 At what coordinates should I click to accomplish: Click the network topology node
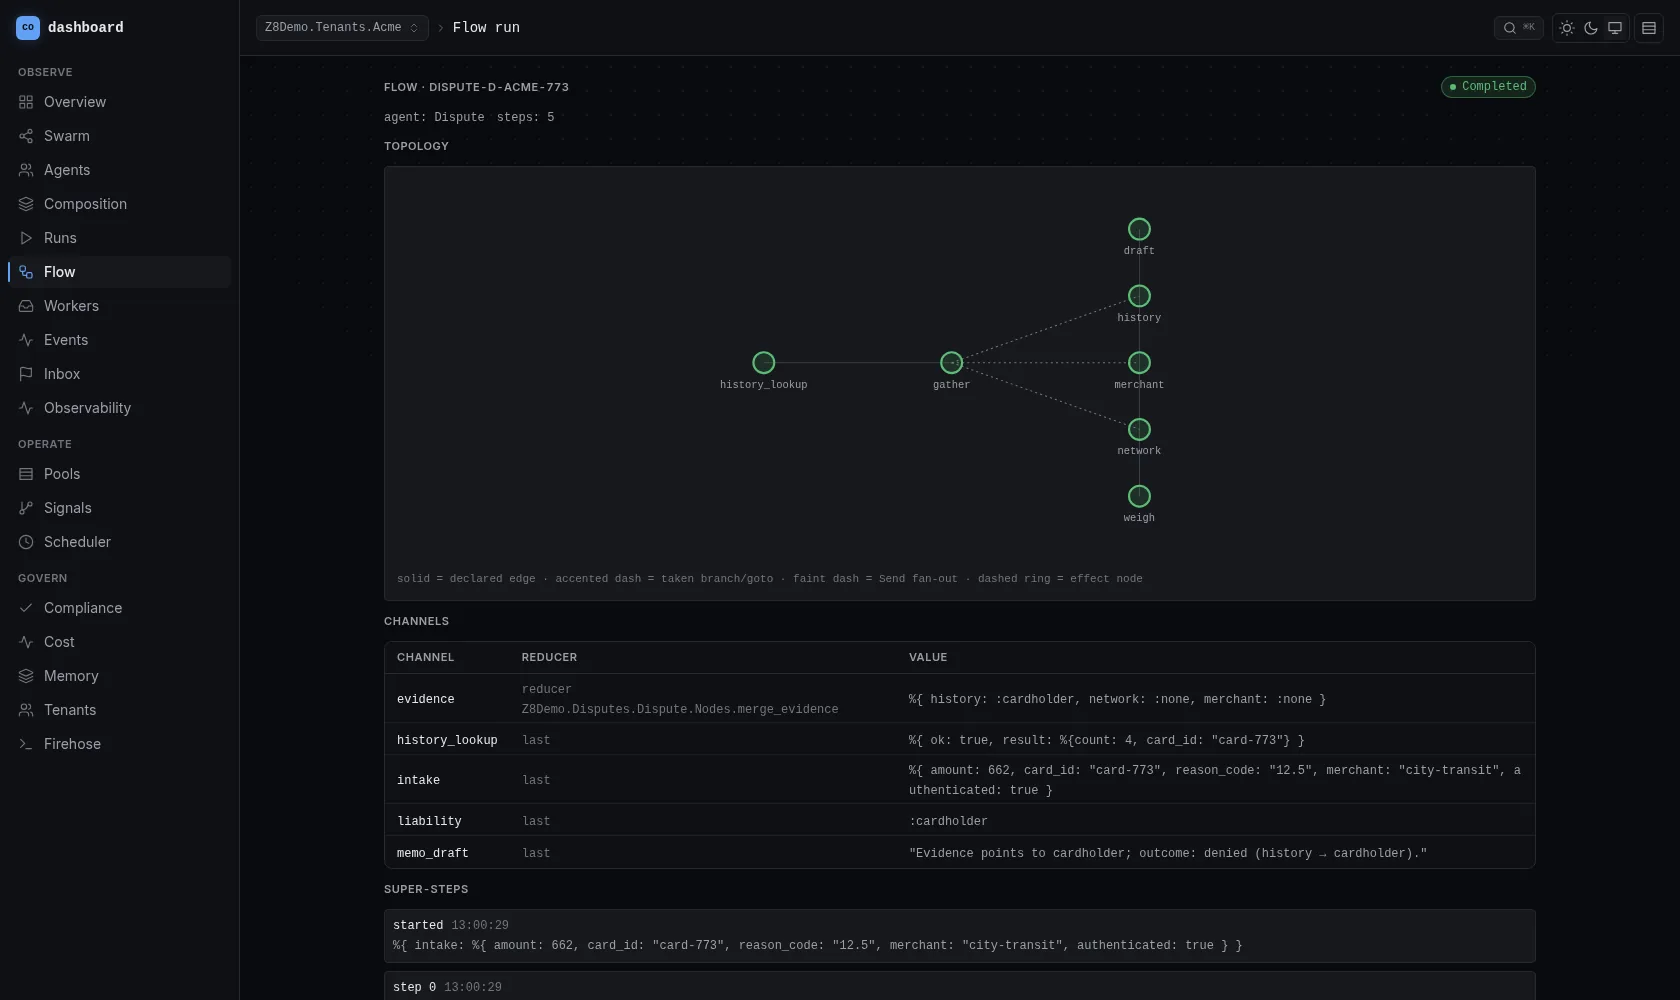click(1139, 429)
